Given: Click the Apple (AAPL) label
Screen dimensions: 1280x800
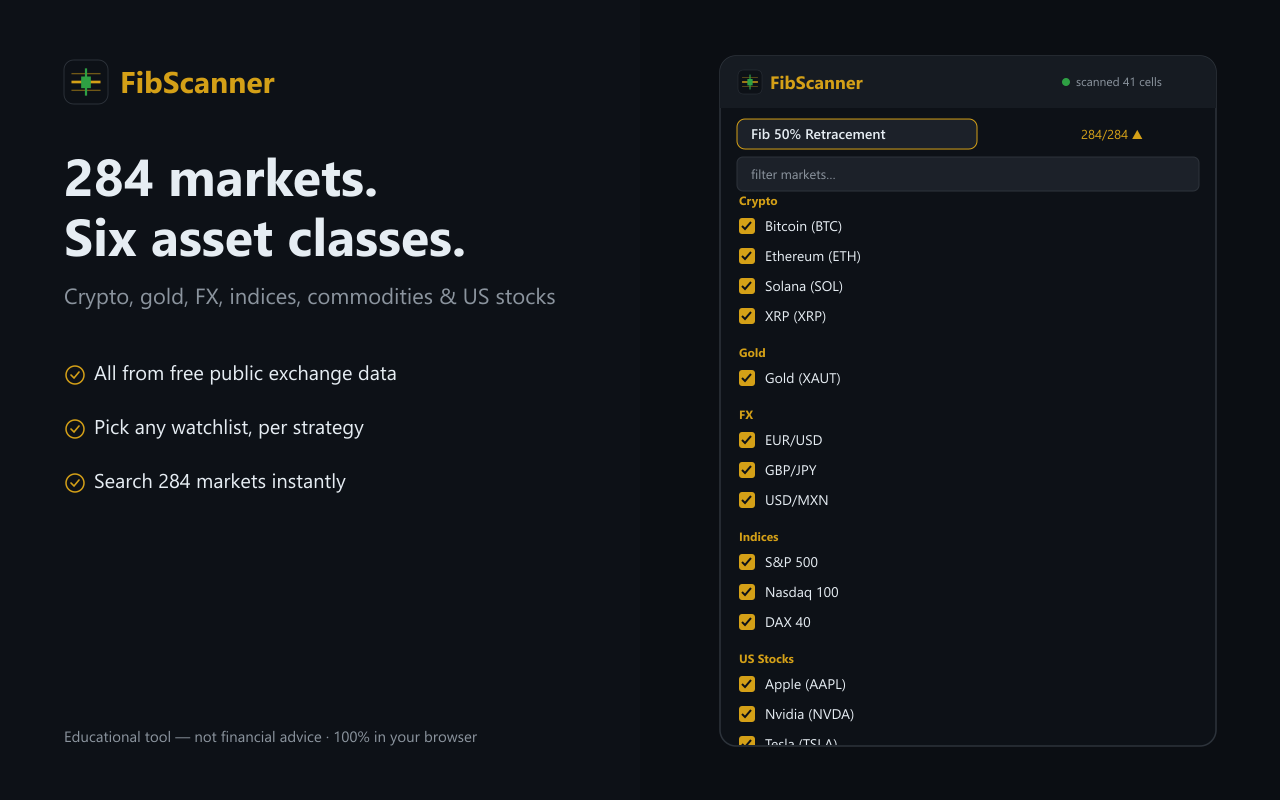Looking at the screenshot, I should [x=806, y=684].
